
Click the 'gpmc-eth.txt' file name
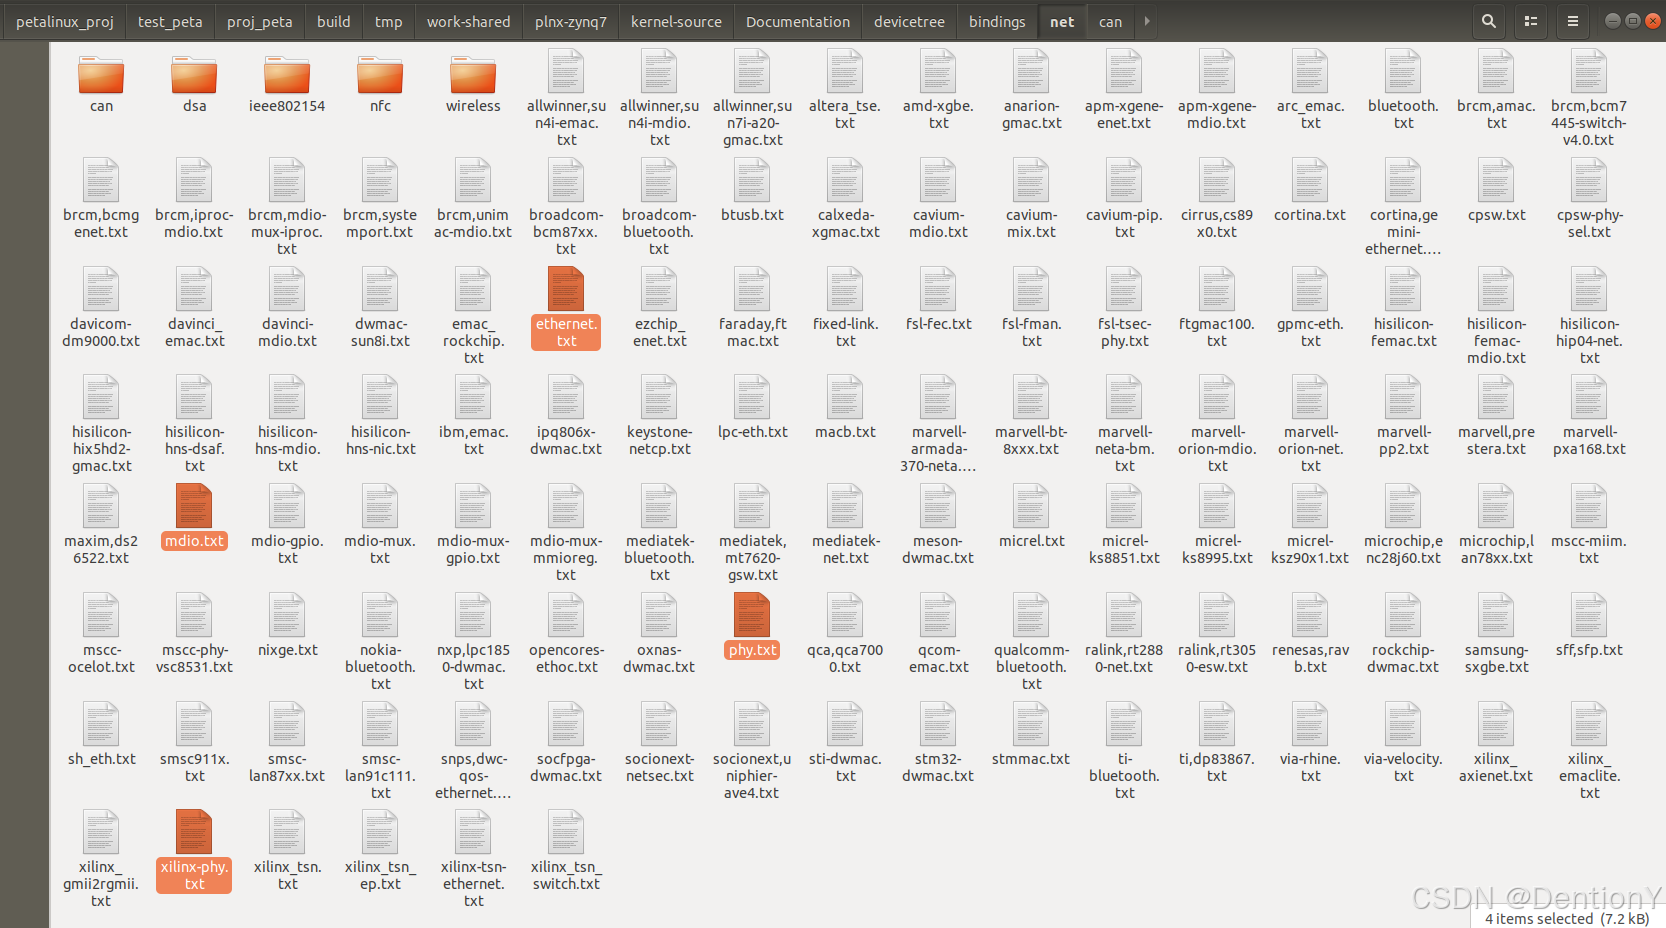tap(1310, 333)
